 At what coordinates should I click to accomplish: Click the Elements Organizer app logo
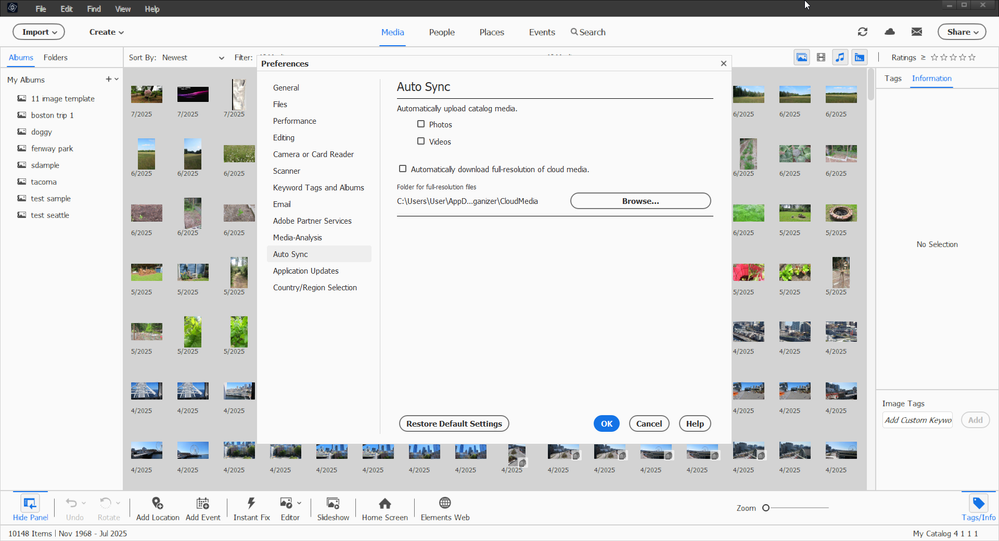point(12,8)
